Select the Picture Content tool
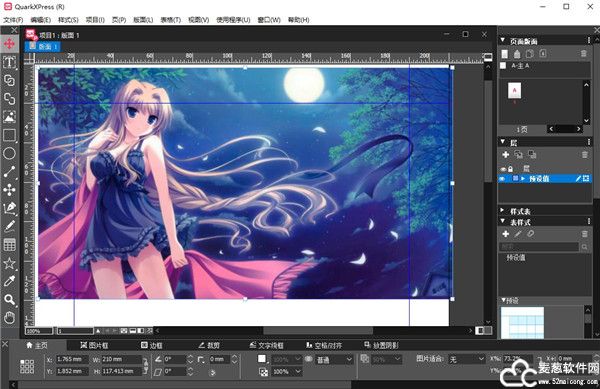This screenshot has height=389, width=600. 9,116
